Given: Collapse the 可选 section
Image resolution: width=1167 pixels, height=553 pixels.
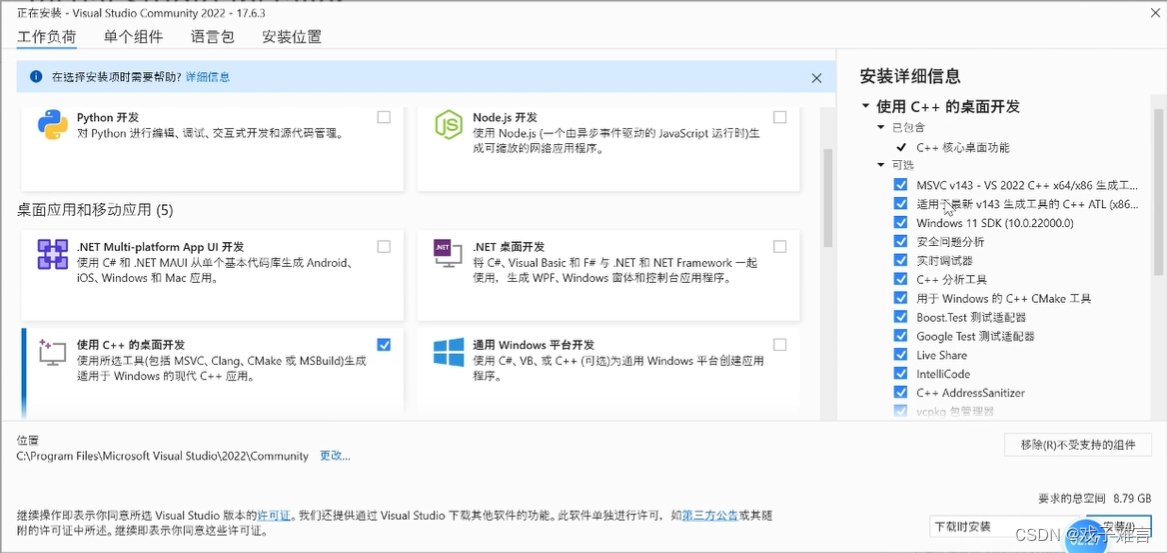Looking at the screenshot, I should coord(881,164).
